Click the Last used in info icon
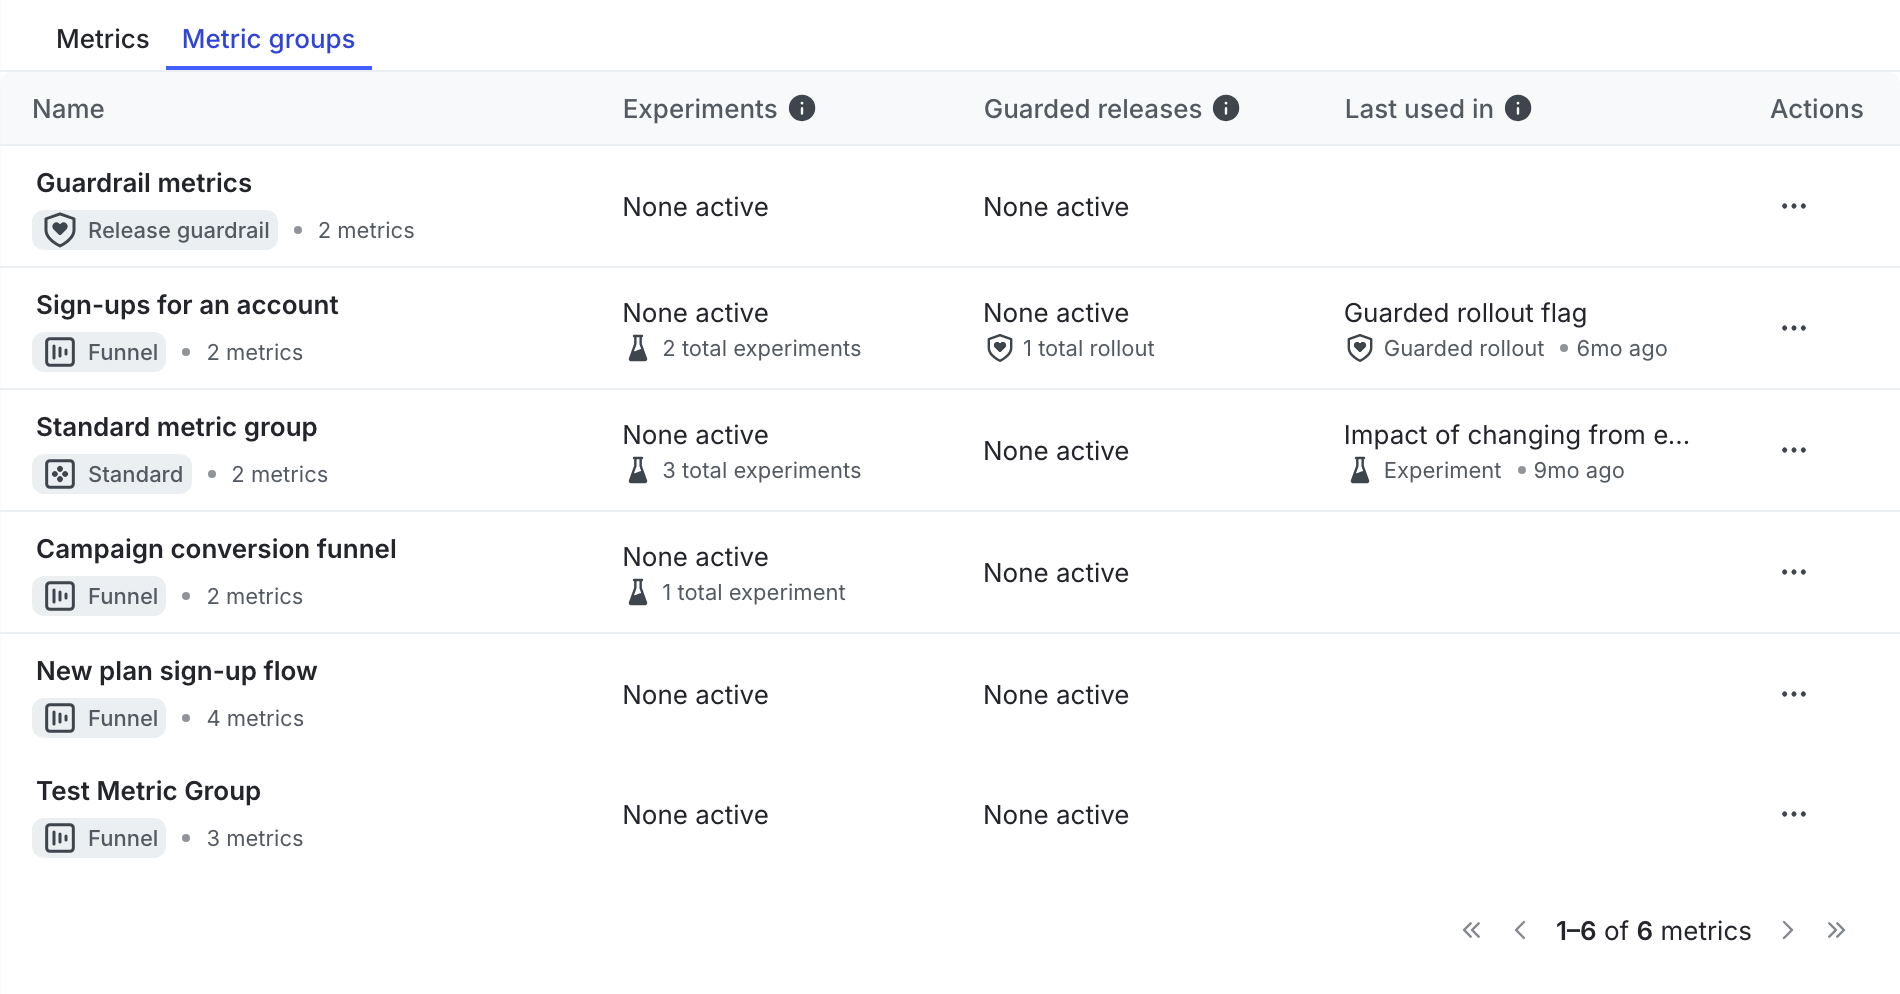 [1518, 108]
